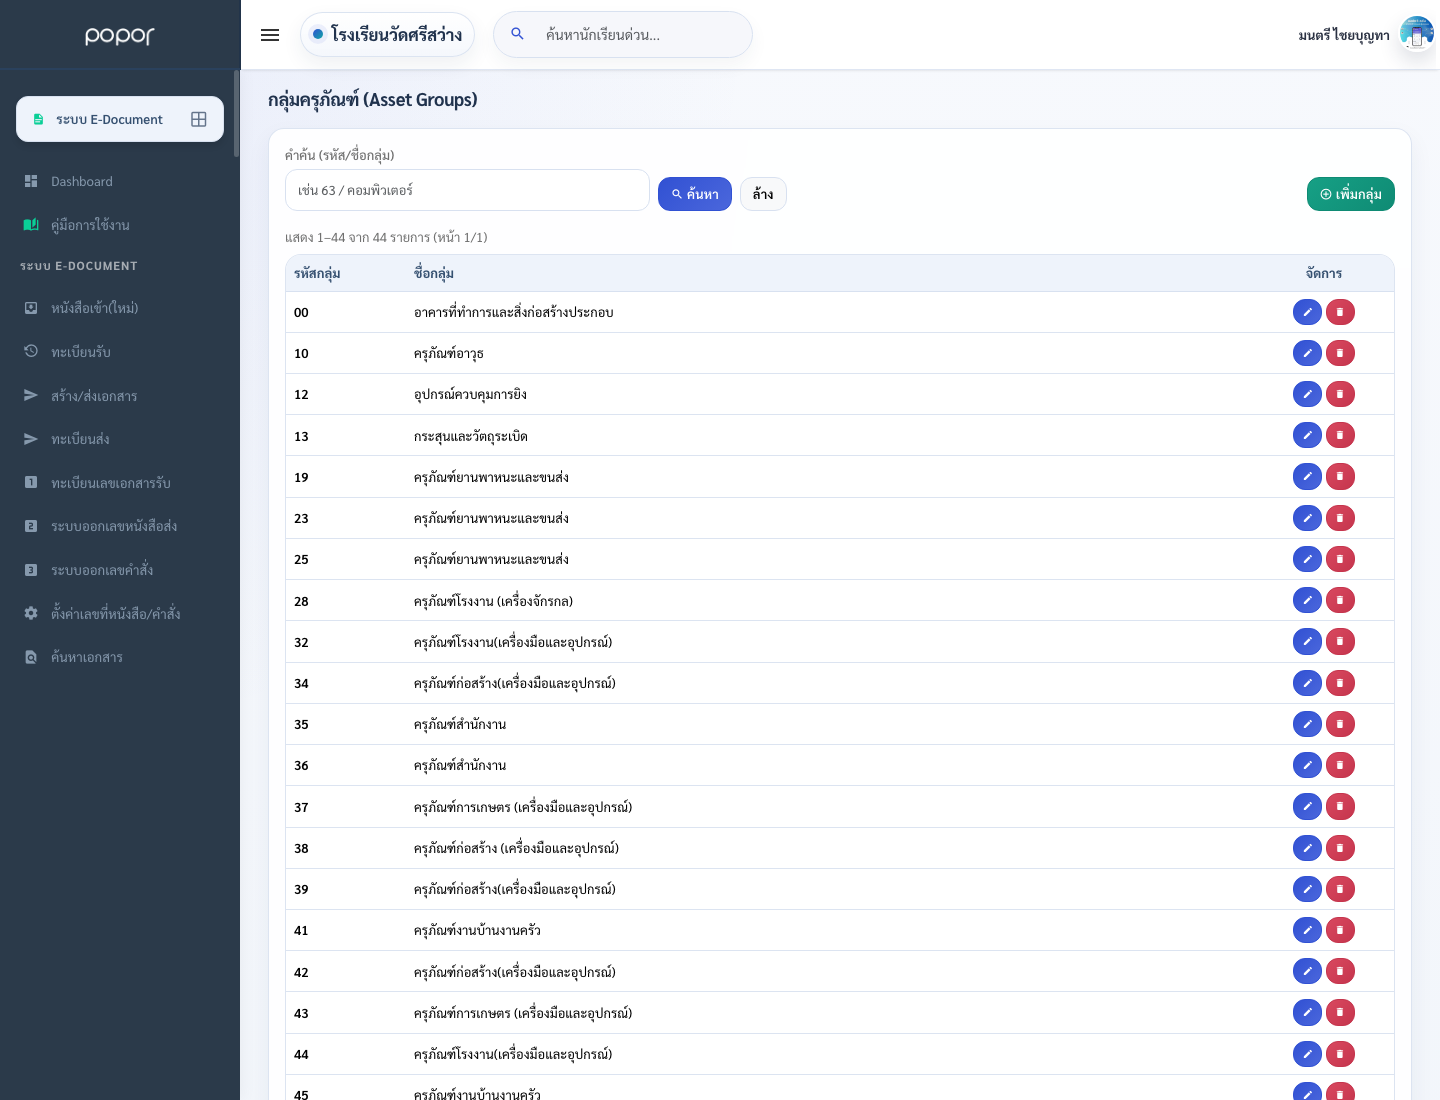Delete asset group with code 44
Viewport: 1440px width, 1100px height.
point(1340,1054)
